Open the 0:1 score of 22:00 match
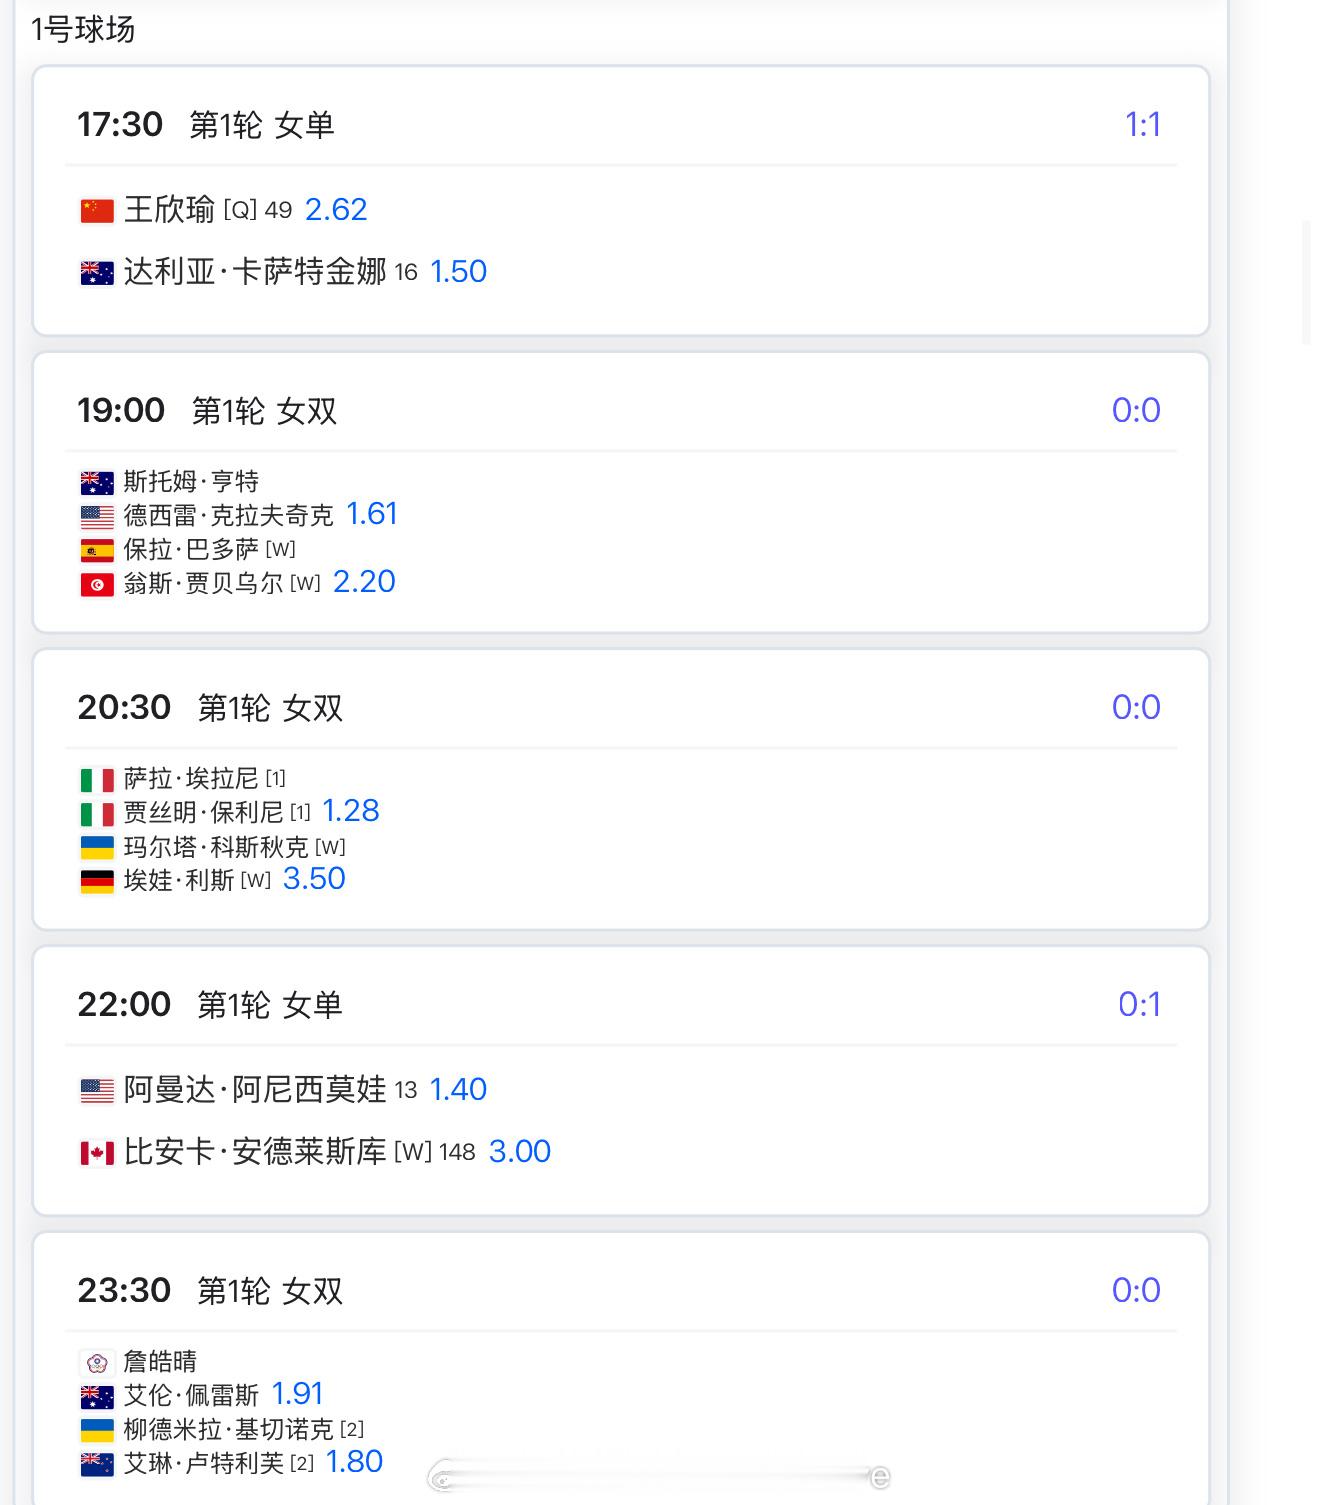The image size is (1320, 1505). point(1139,1005)
